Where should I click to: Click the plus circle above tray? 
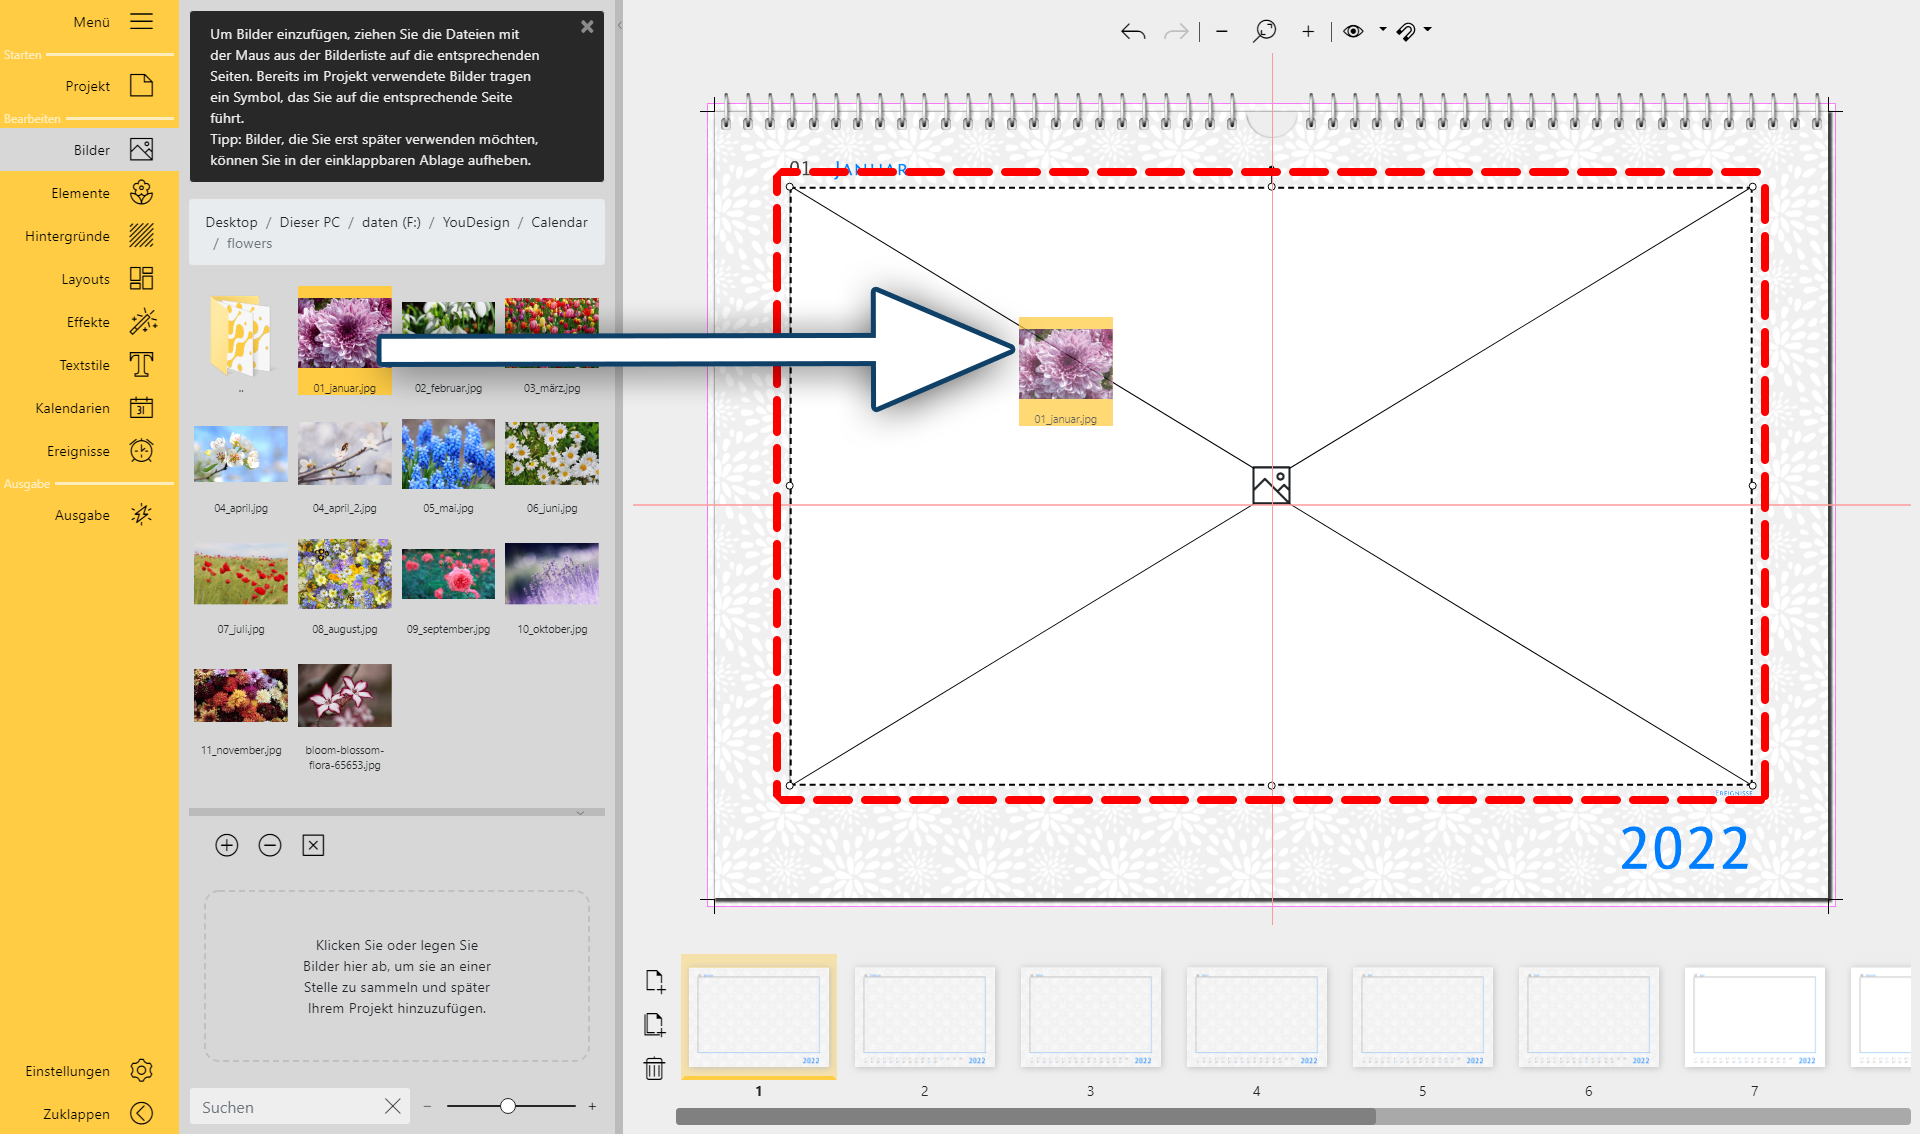pyautogui.click(x=227, y=845)
